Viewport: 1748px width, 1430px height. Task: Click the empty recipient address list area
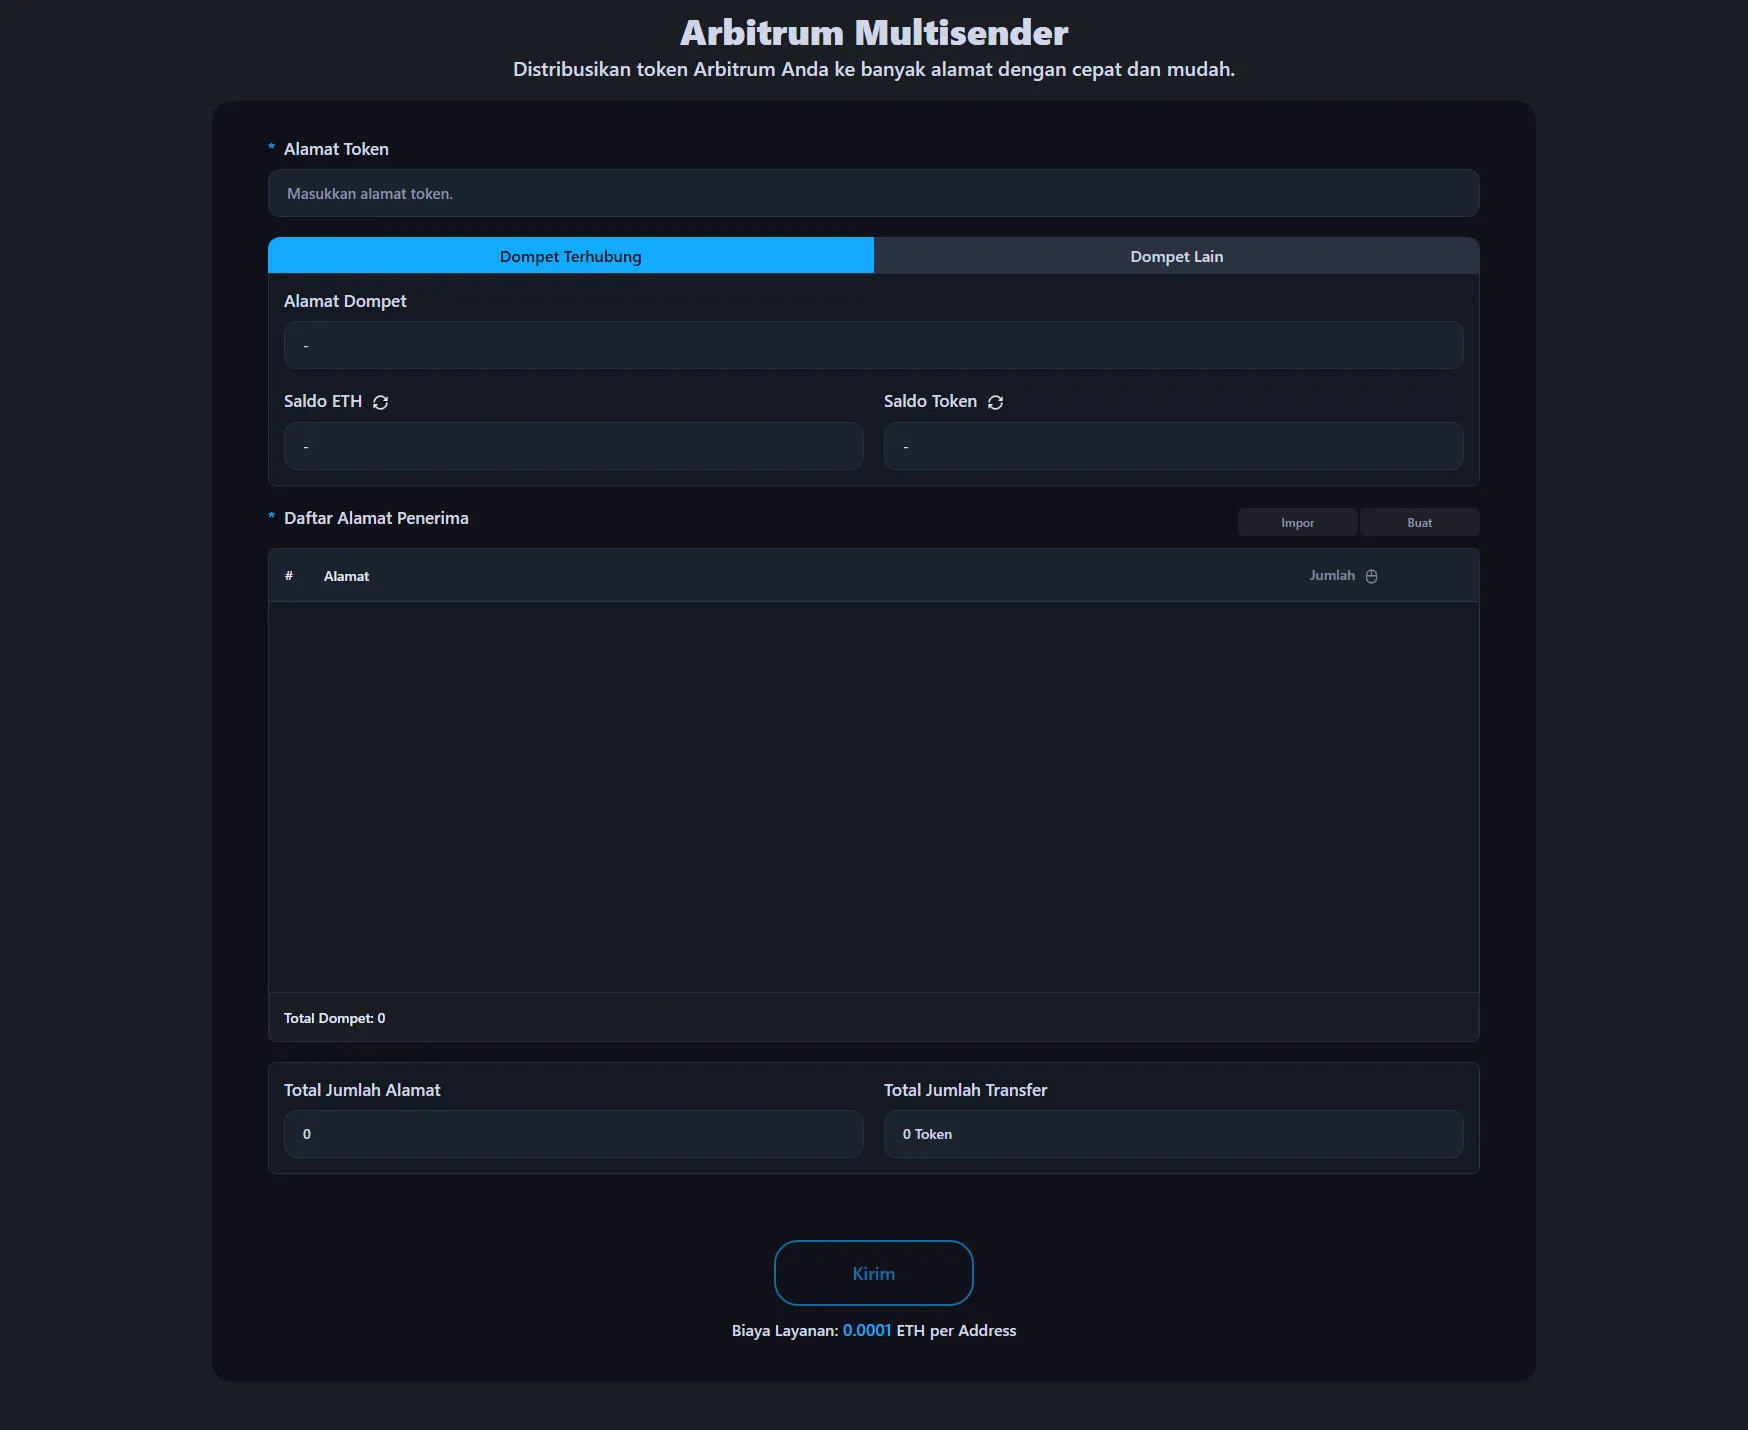(873, 796)
